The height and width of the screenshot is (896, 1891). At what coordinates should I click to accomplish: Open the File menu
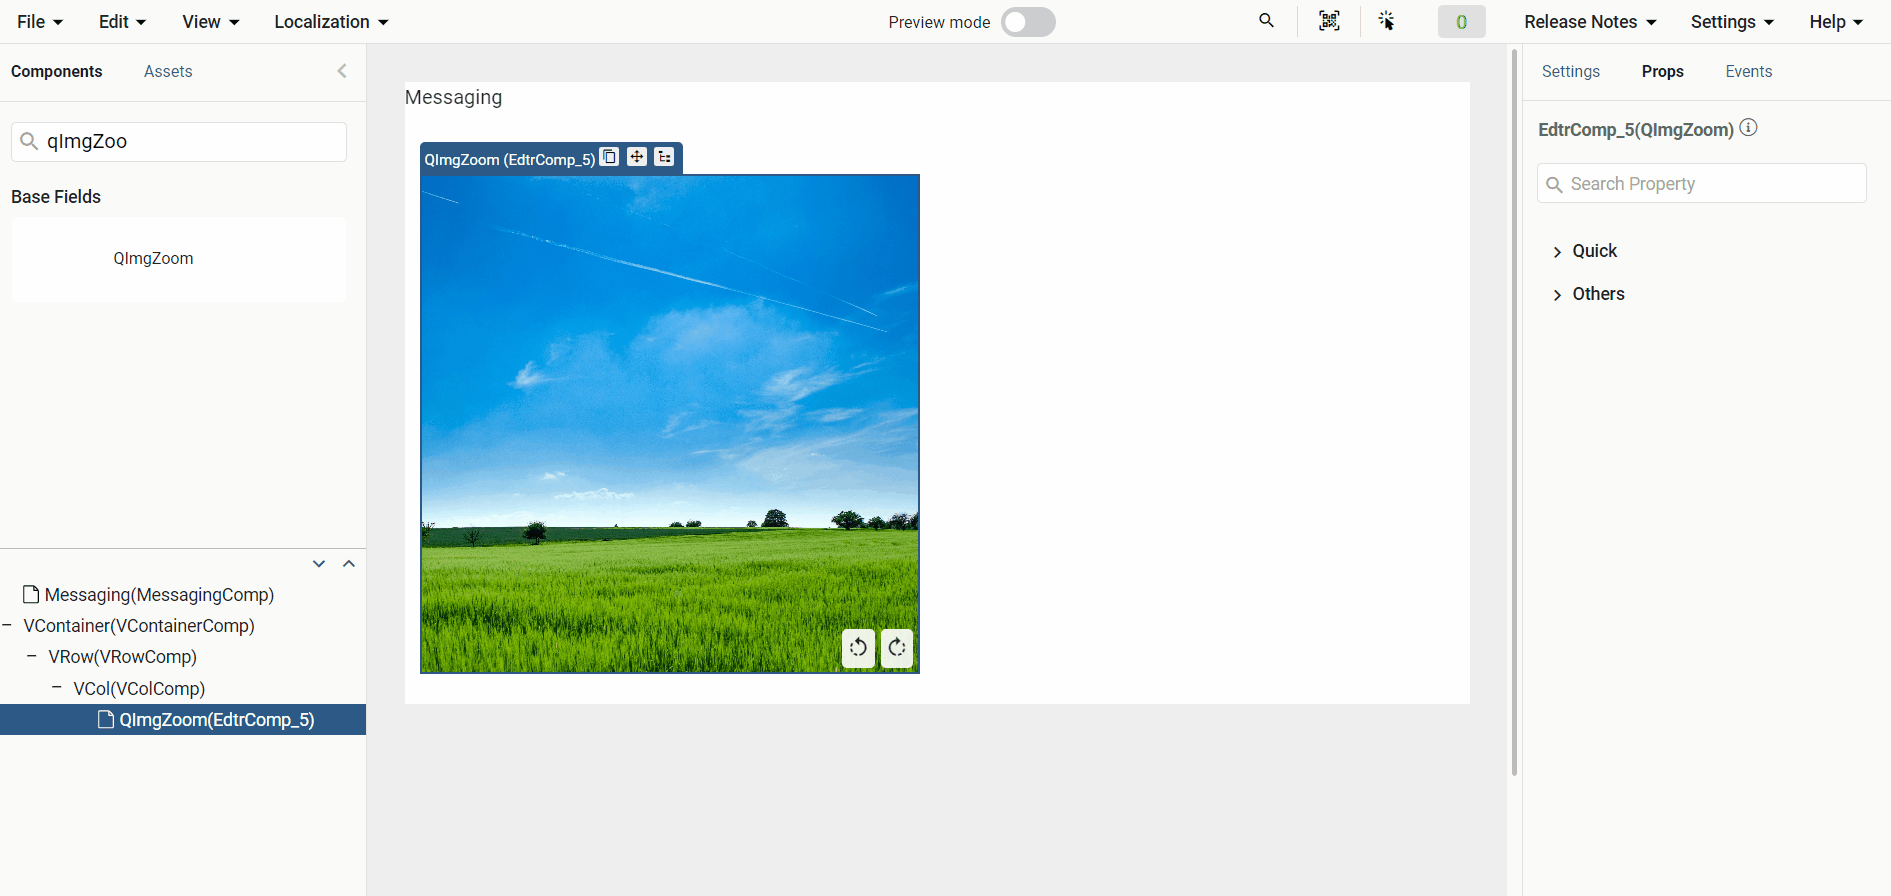click(40, 22)
